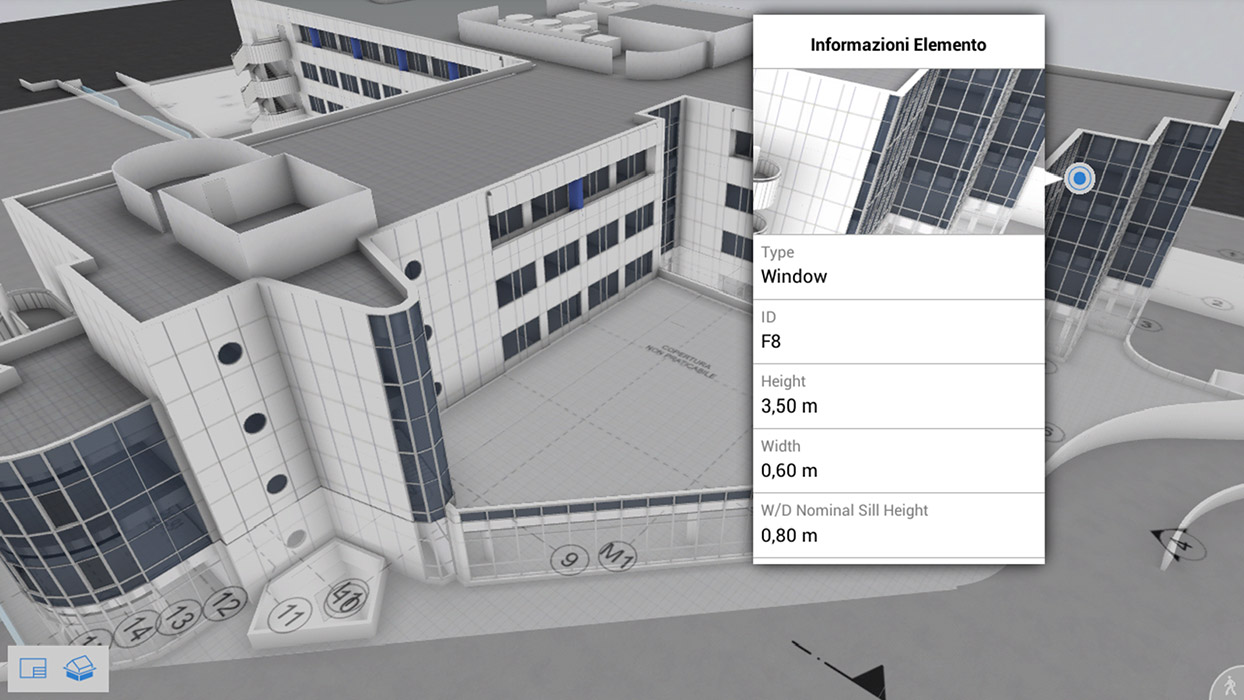This screenshot has height=700, width=1244.
Task: Select the W/D Nominal Sill Height row
Action: point(898,524)
